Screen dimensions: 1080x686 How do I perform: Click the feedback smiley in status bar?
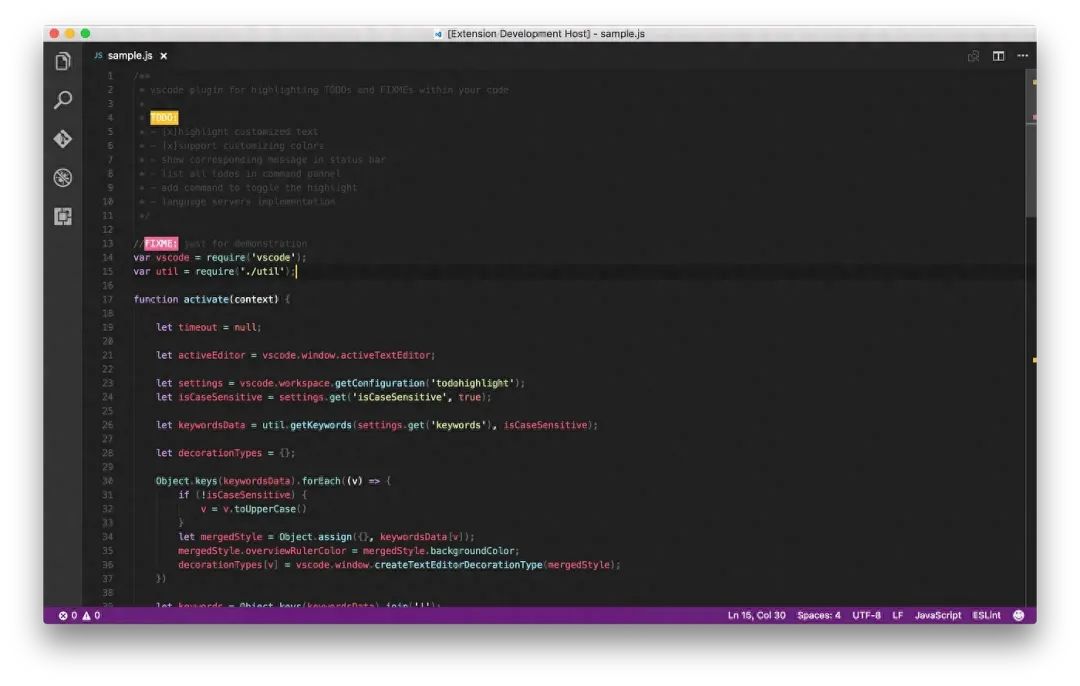tap(1019, 615)
